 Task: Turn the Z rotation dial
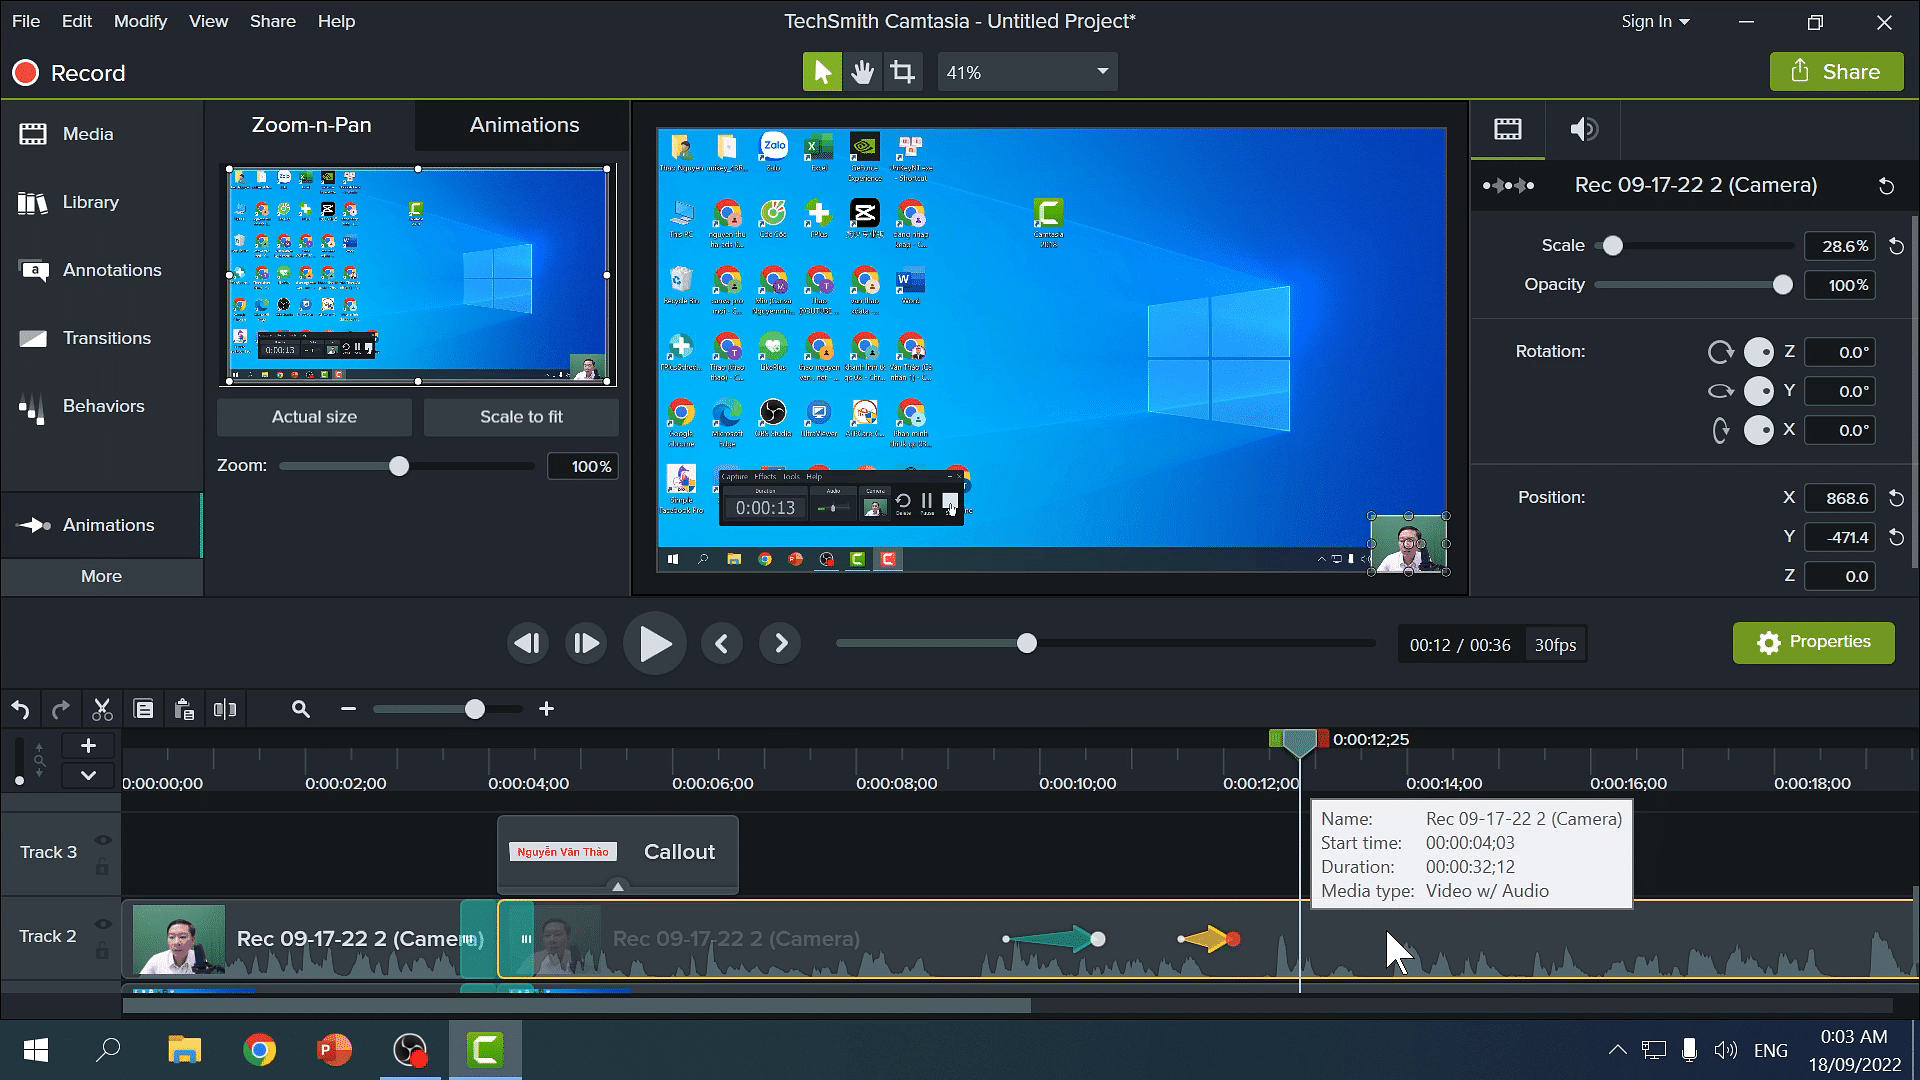(x=1758, y=352)
